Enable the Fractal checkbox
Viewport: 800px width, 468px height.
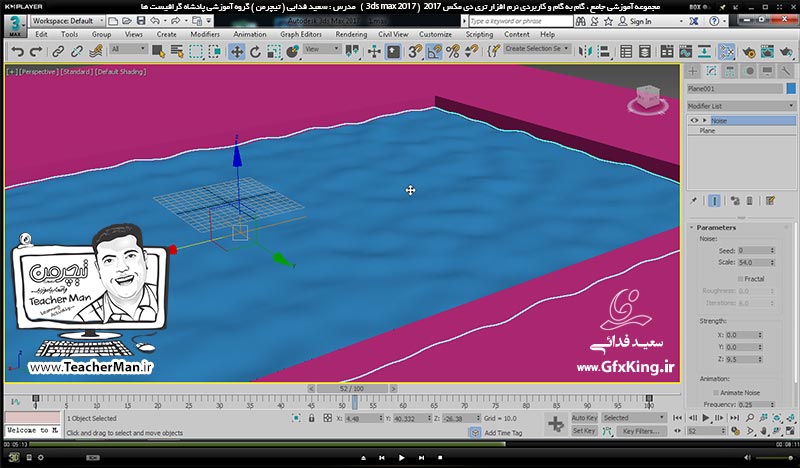point(740,279)
